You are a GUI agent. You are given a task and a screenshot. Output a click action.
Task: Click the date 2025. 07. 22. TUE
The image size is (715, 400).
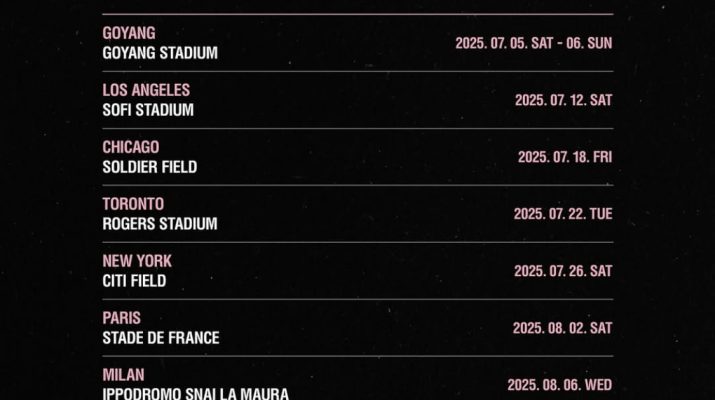click(563, 214)
